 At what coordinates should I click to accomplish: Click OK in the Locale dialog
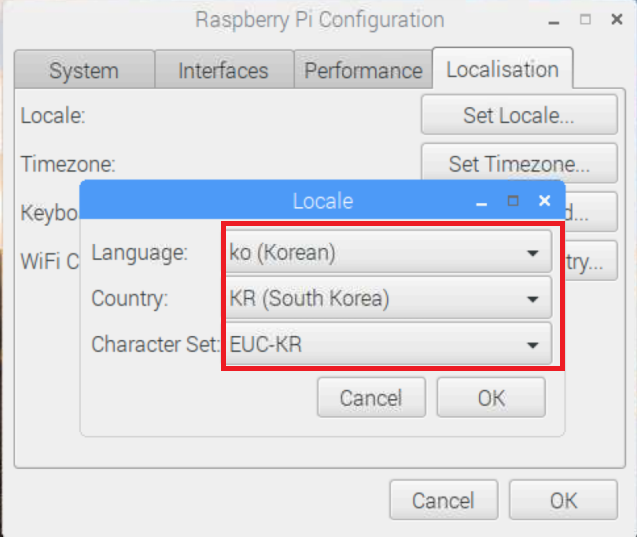click(491, 398)
